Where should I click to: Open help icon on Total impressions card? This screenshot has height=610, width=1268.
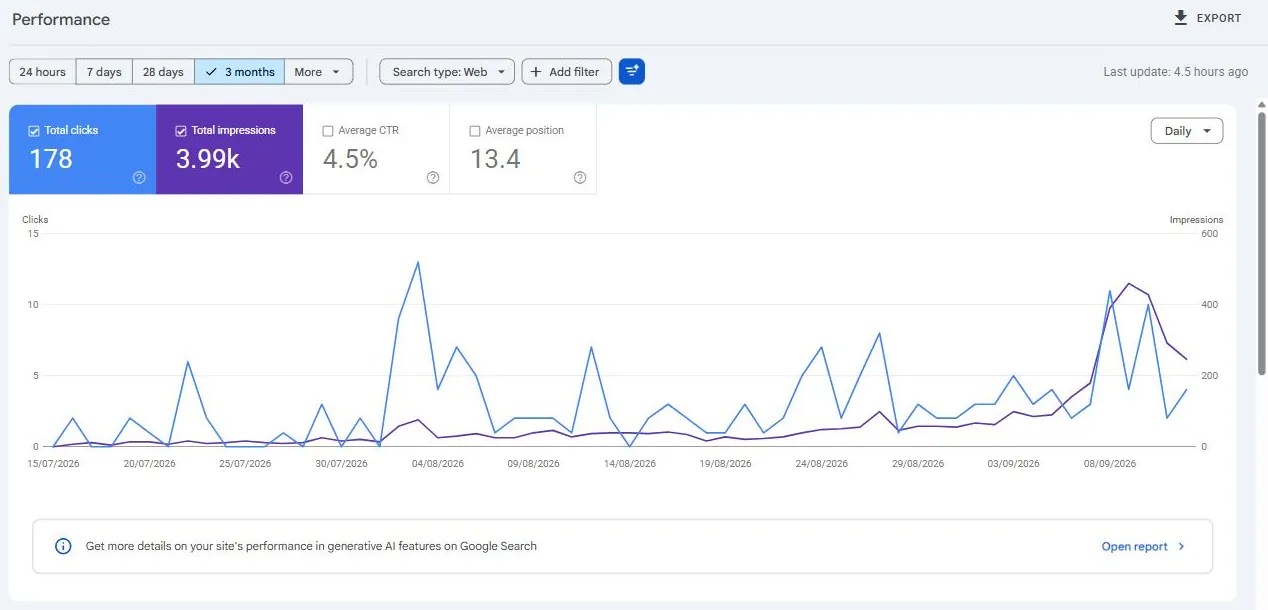[286, 177]
